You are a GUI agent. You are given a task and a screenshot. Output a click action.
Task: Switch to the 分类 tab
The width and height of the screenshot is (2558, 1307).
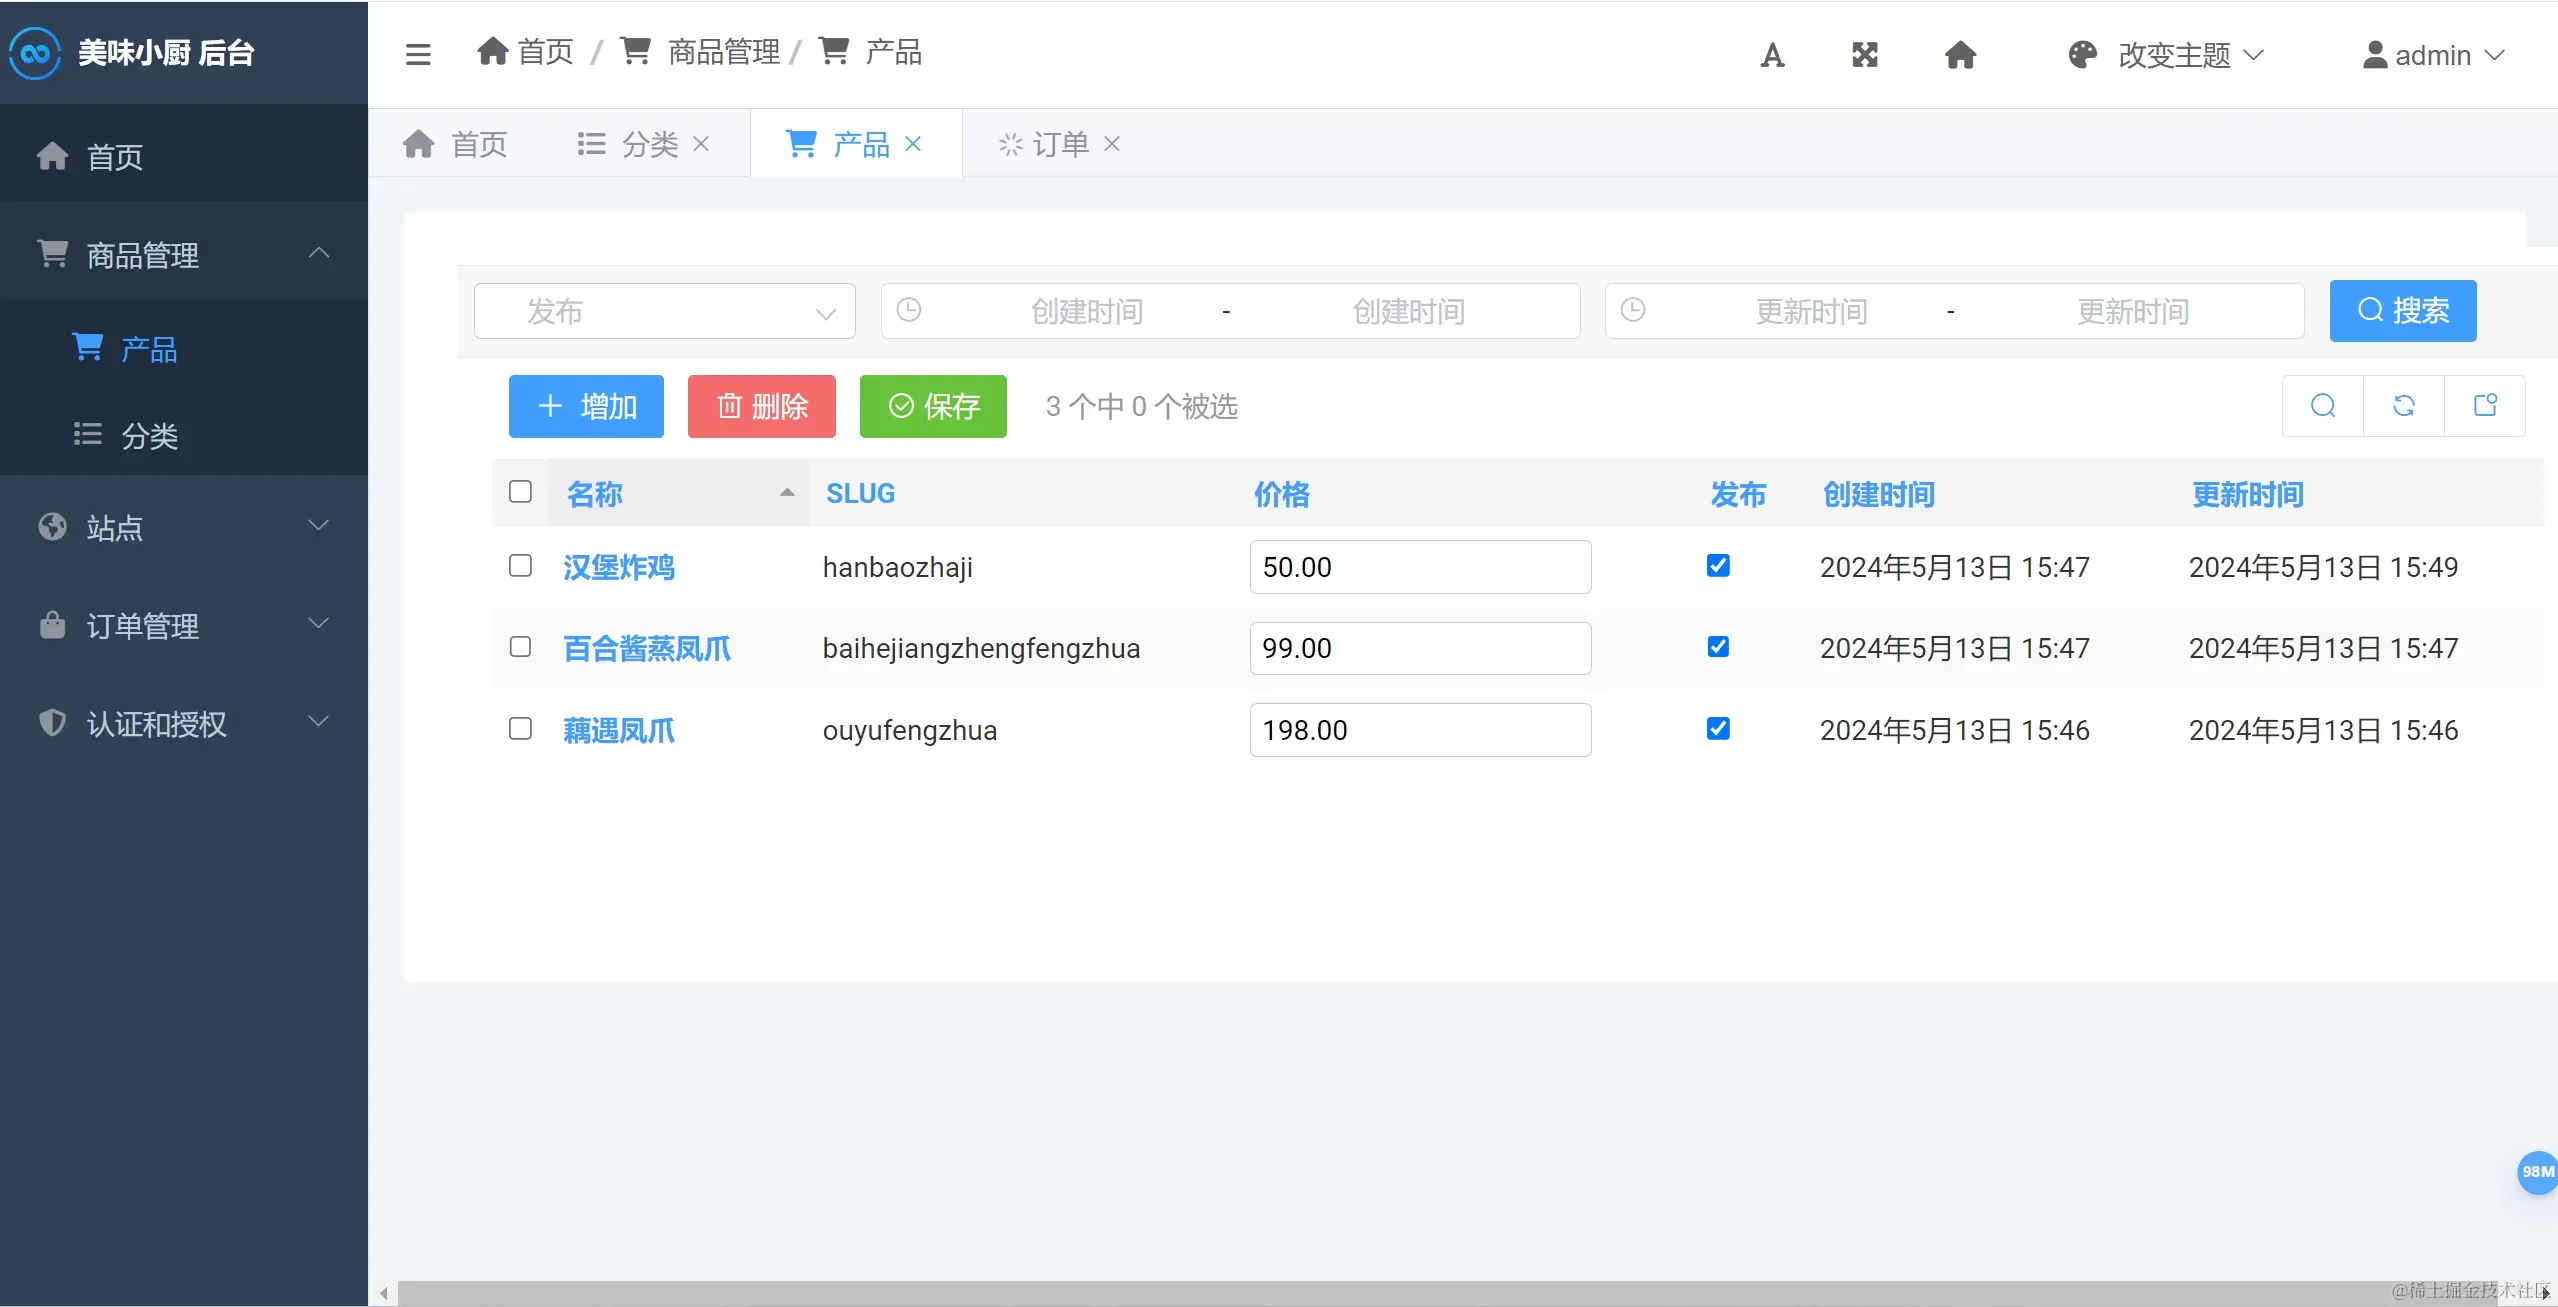click(x=642, y=145)
